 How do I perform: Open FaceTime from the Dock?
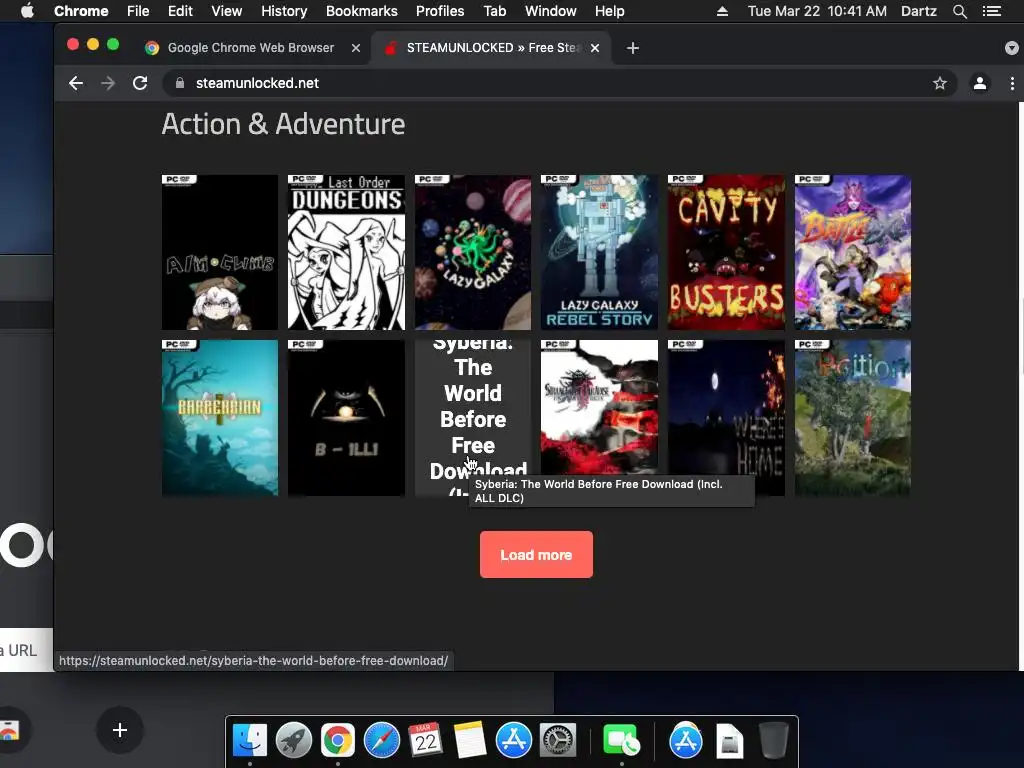click(x=621, y=741)
